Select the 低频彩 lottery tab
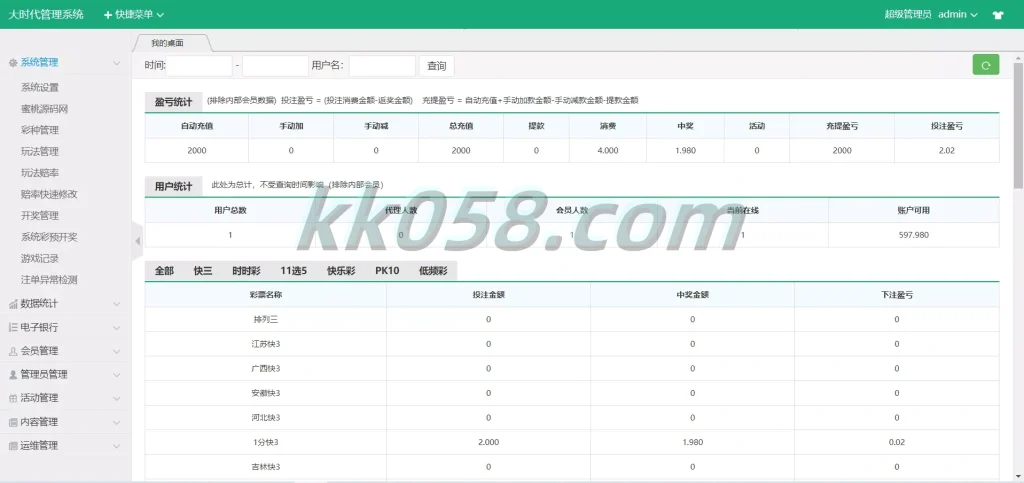 (433, 271)
